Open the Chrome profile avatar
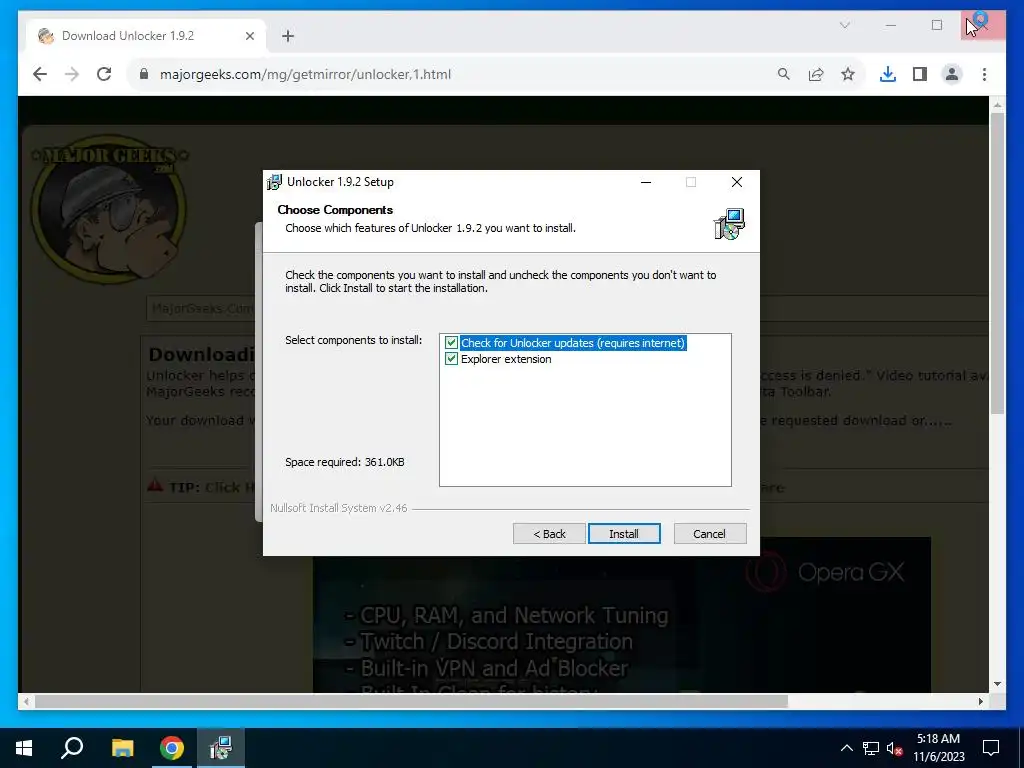This screenshot has height=768, width=1024. click(952, 74)
